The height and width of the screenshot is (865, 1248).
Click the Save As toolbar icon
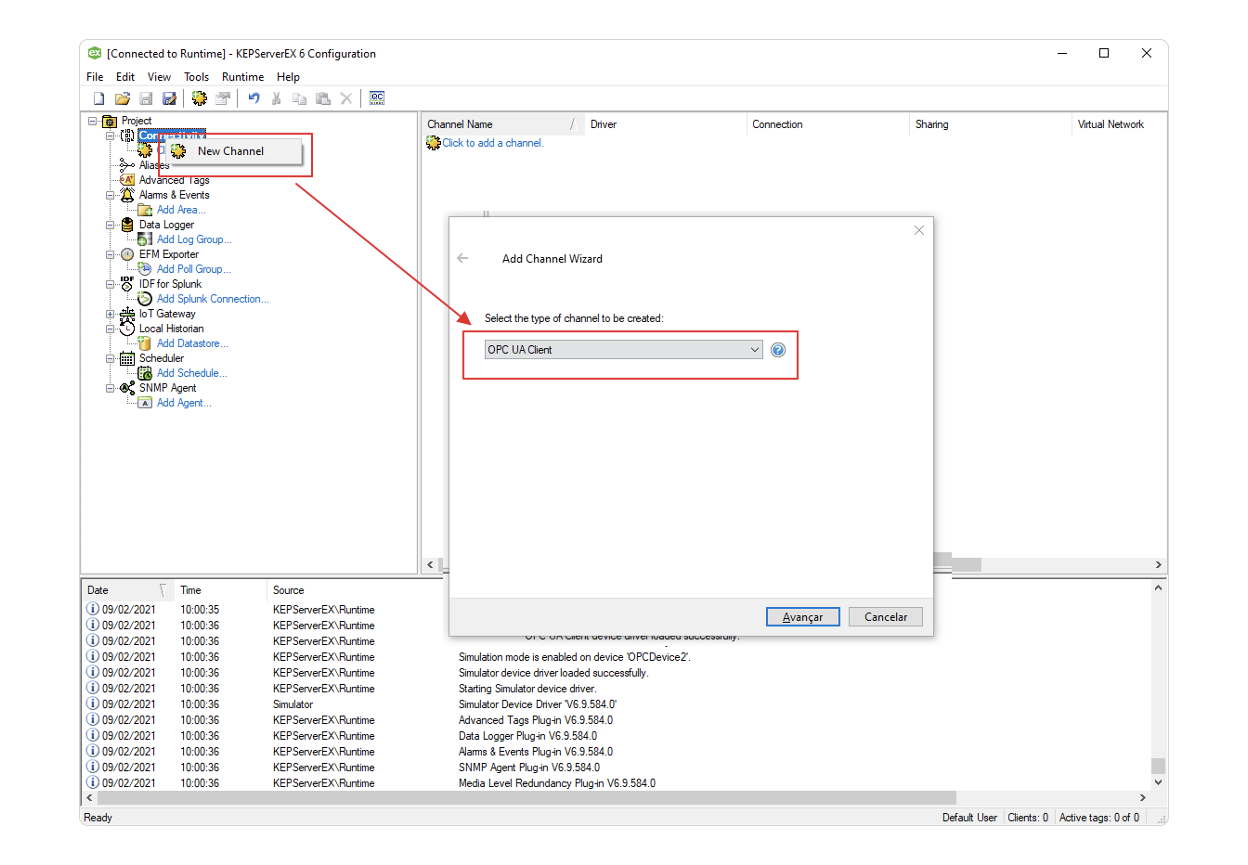click(x=169, y=98)
